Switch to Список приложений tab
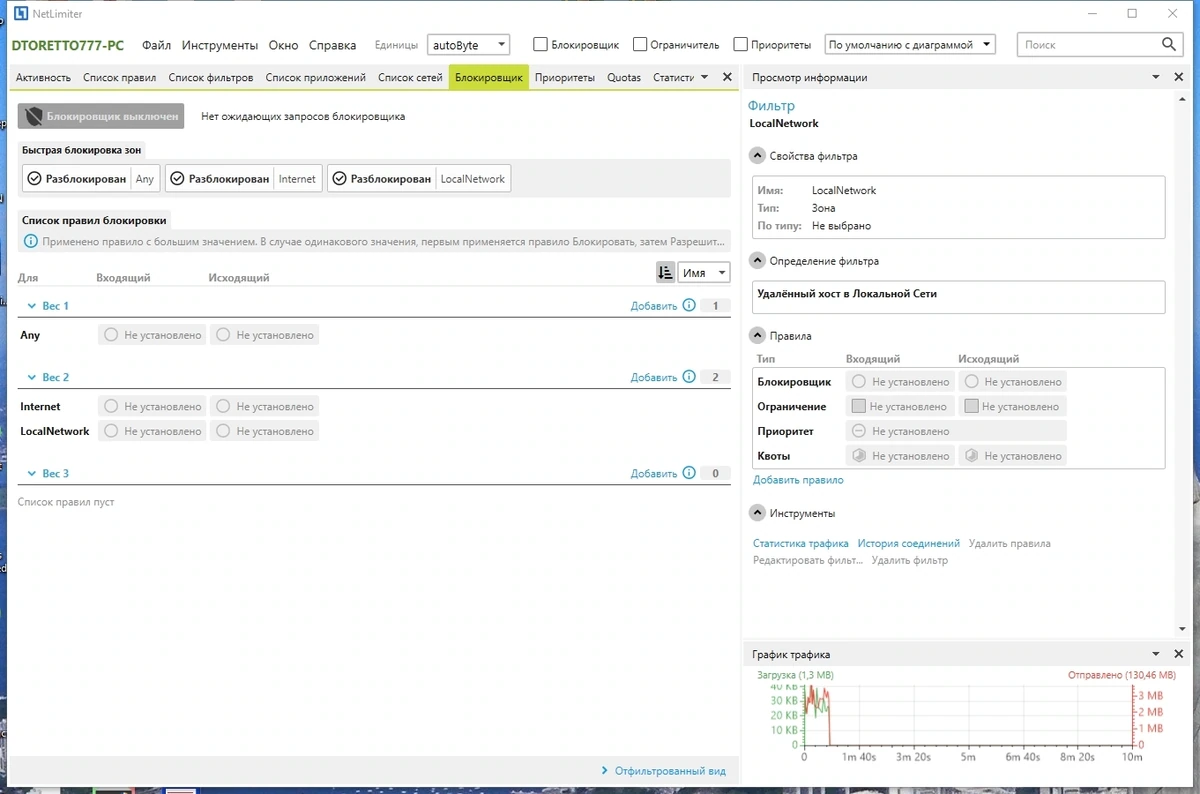The height and width of the screenshot is (794, 1200). click(x=316, y=77)
